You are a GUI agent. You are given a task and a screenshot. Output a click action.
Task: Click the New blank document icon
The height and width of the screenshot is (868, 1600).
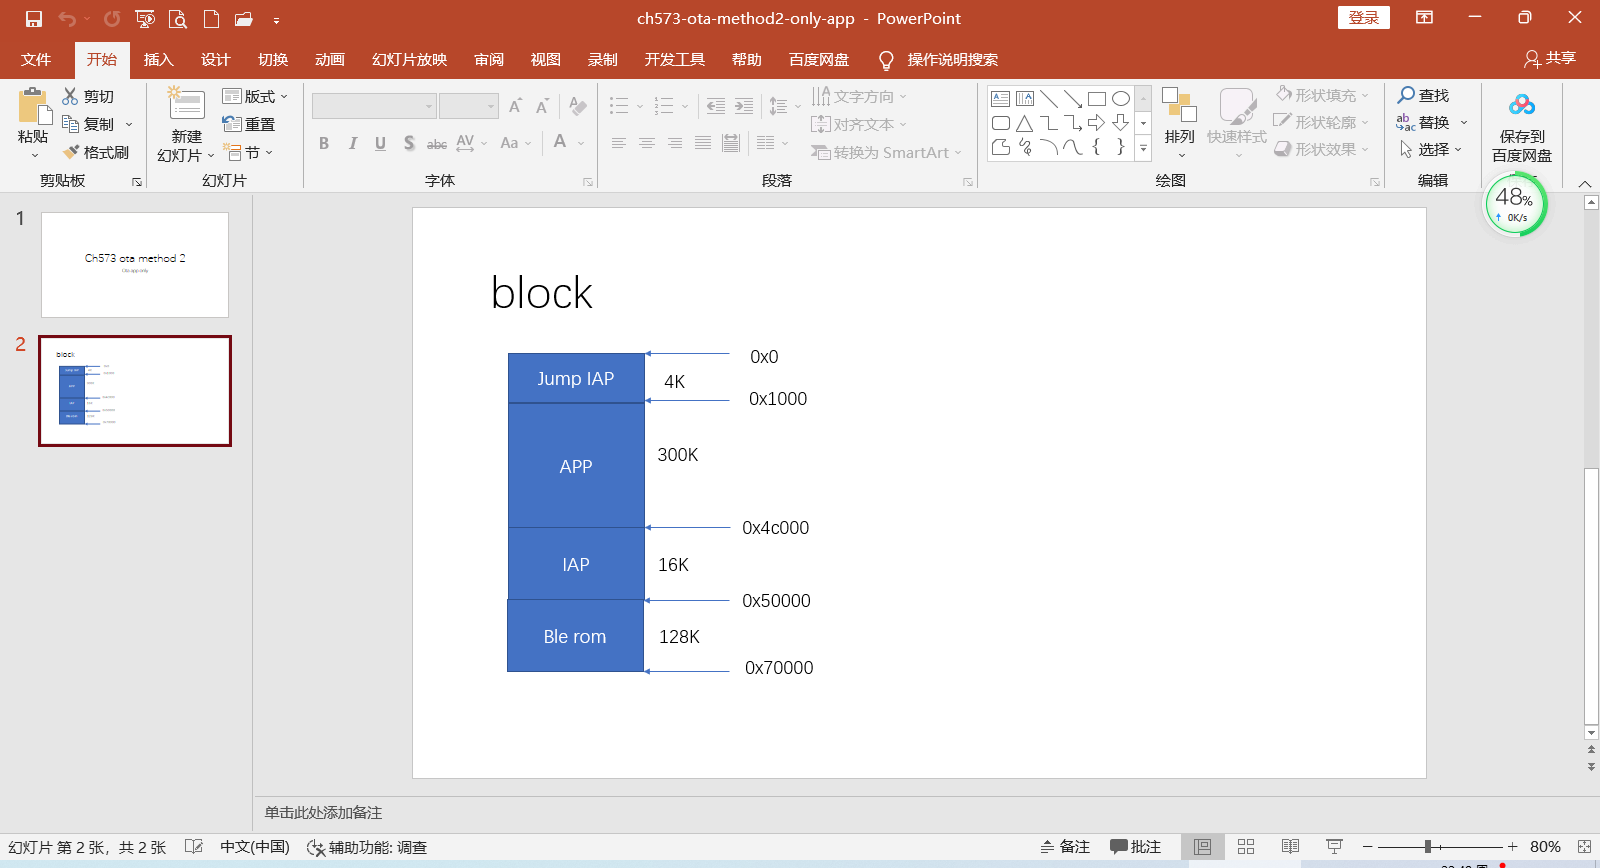click(x=211, y=19)
